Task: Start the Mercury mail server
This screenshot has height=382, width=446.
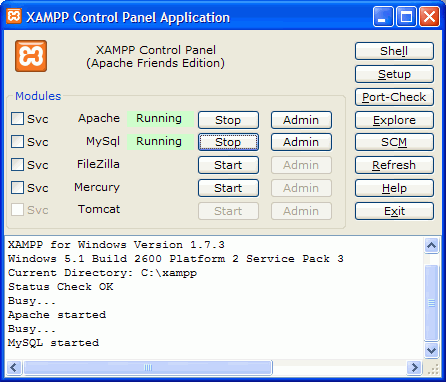Action: pyautogui.click(x=228, y=188)
